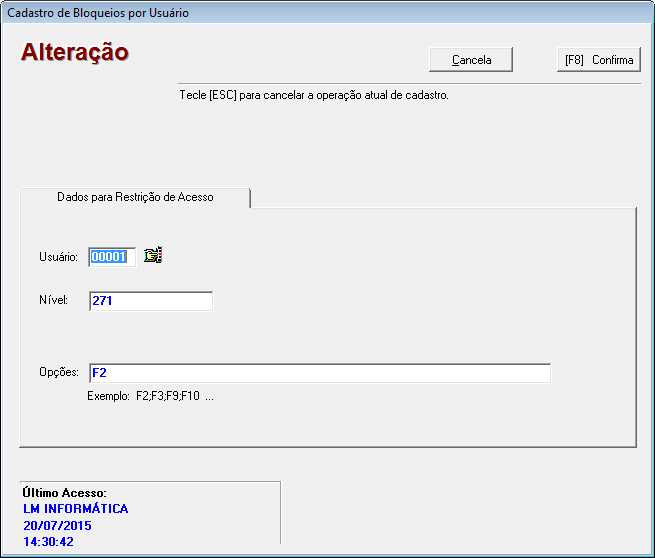Place cursor in the Opções field
This screenshot has width=655, height=558.
tap(320, 373)
